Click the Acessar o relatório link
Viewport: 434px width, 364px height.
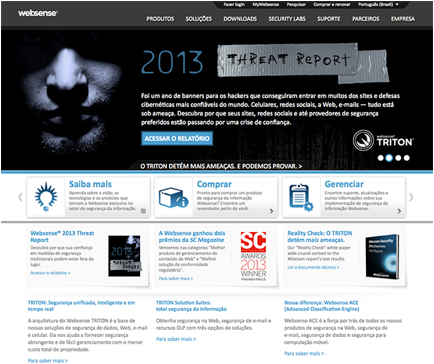[x=50, y=273]
